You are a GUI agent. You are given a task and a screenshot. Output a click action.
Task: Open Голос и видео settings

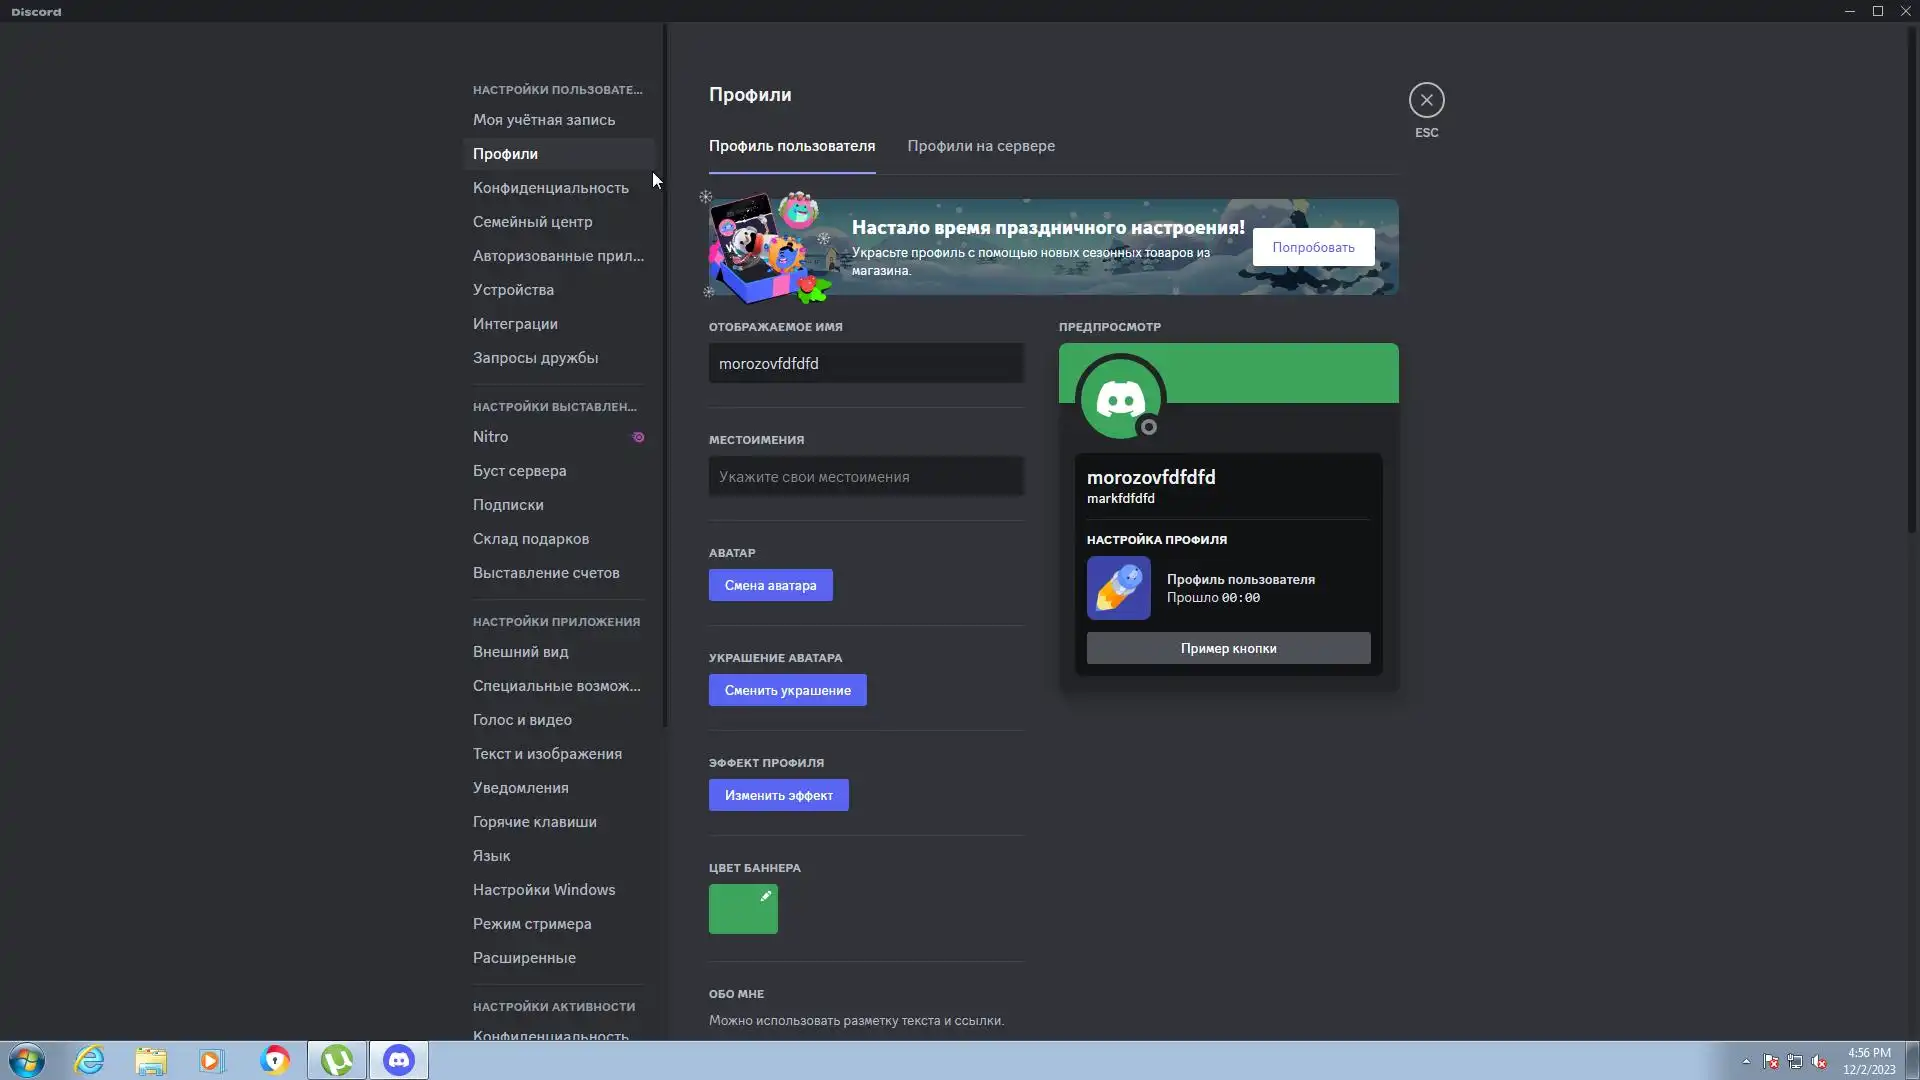(x=522, y=720)
